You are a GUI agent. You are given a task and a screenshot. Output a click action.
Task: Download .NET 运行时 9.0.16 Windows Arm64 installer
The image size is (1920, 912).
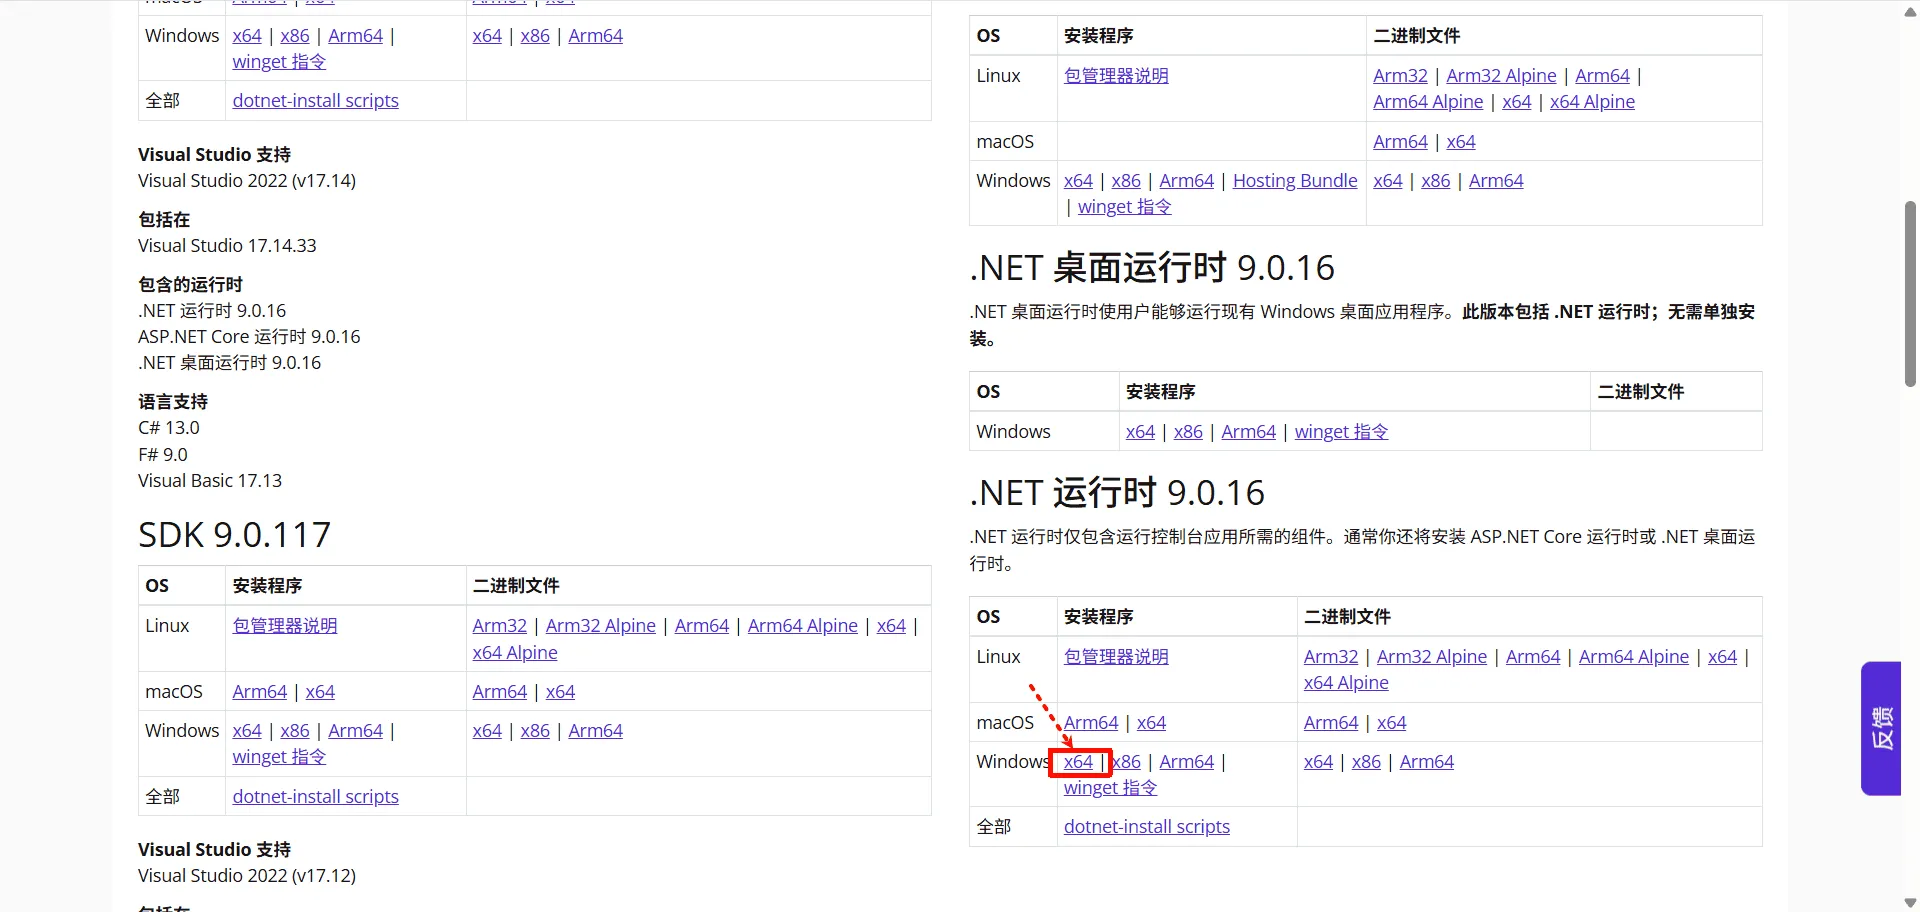pos(1187,762)
